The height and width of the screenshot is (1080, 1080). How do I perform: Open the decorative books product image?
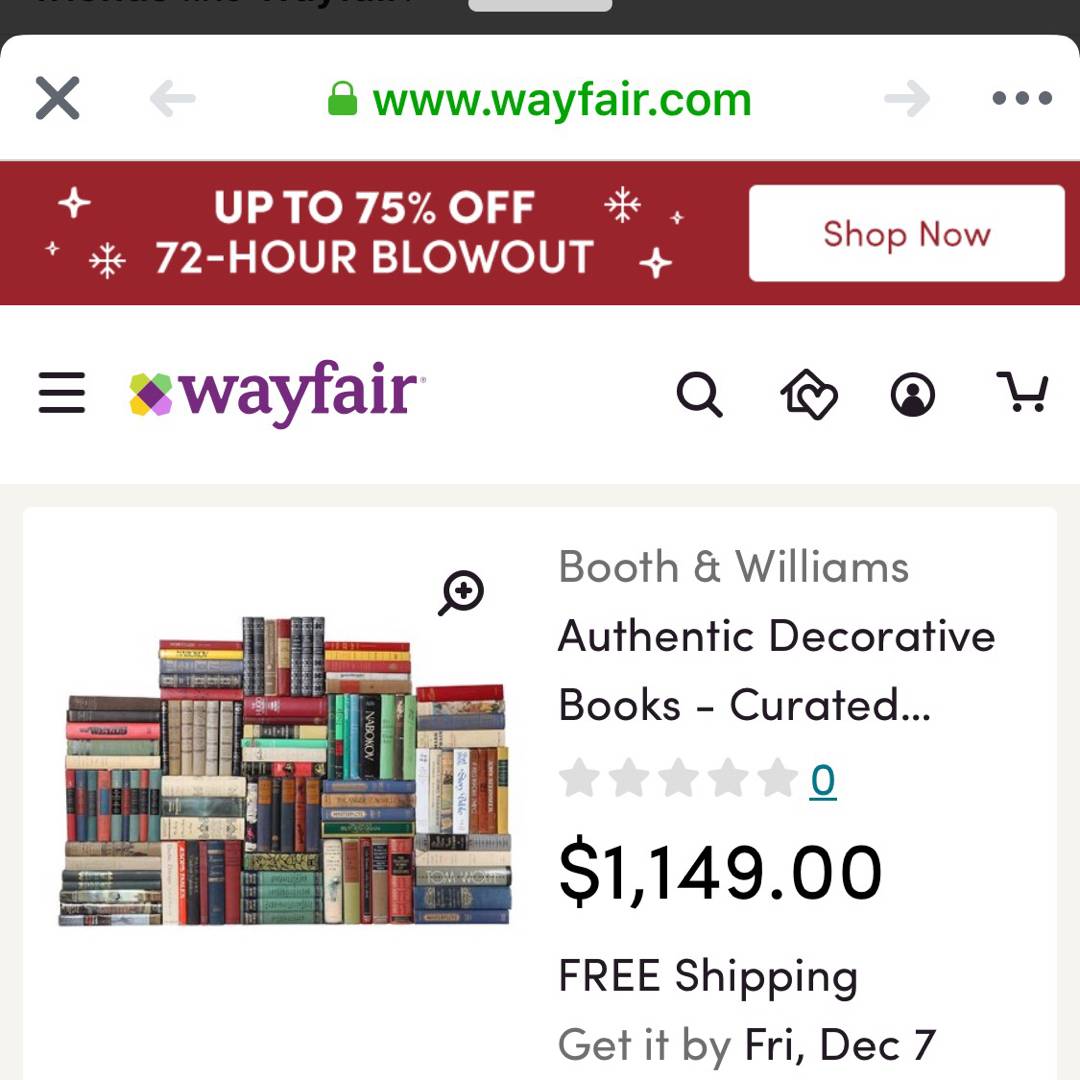284,770
